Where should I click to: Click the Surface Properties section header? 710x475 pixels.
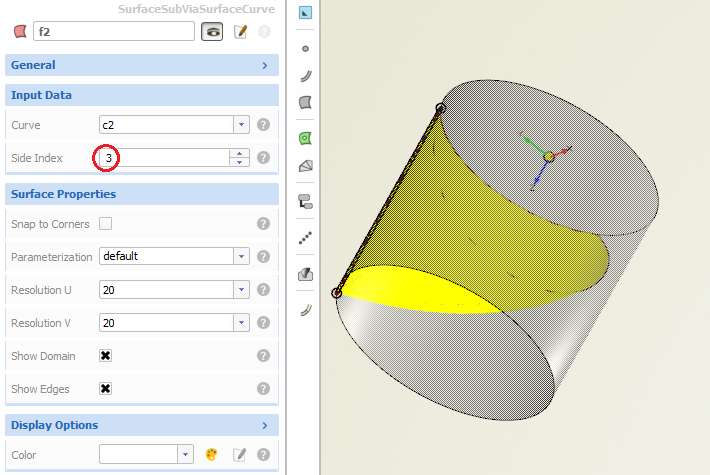pos(142,194)
